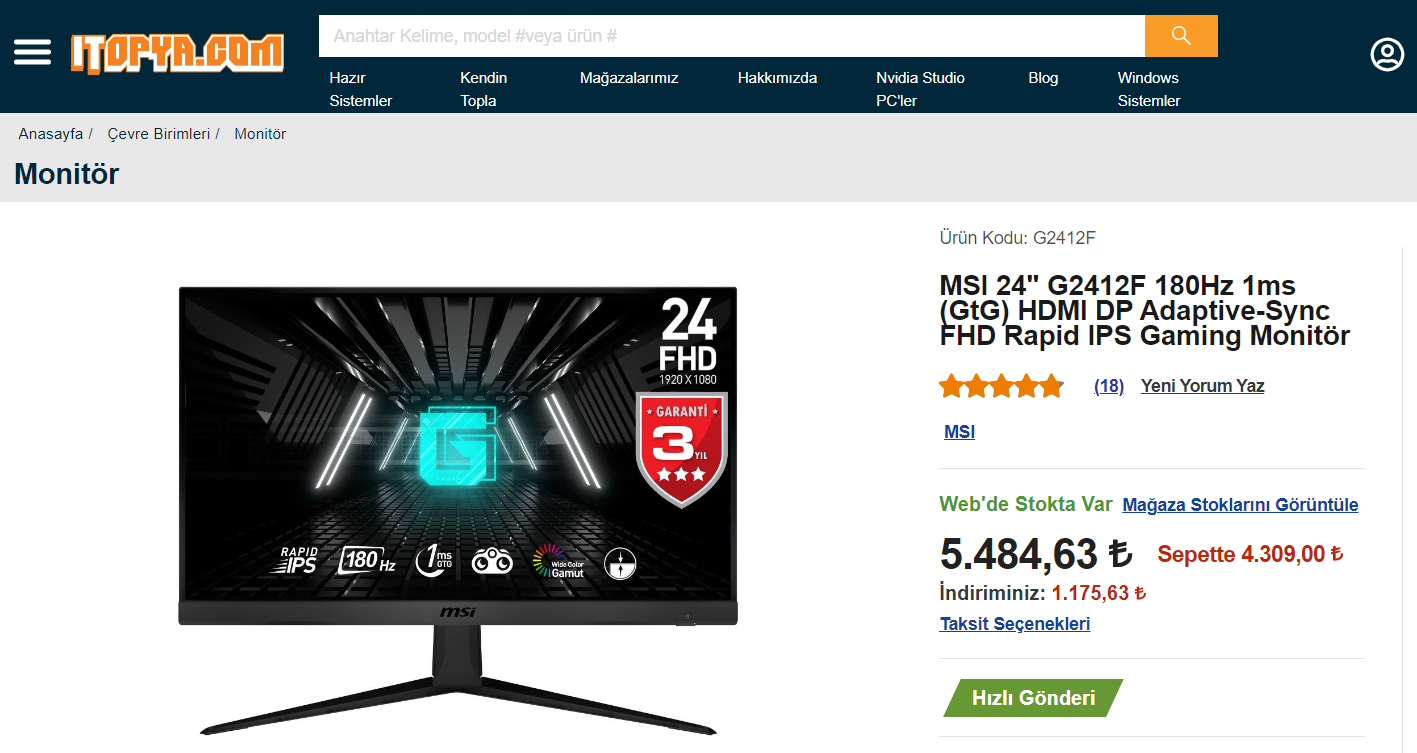Open Taksit Seçenekleri link
This screenshot has height=753, width=1417.
[1015, 624]
